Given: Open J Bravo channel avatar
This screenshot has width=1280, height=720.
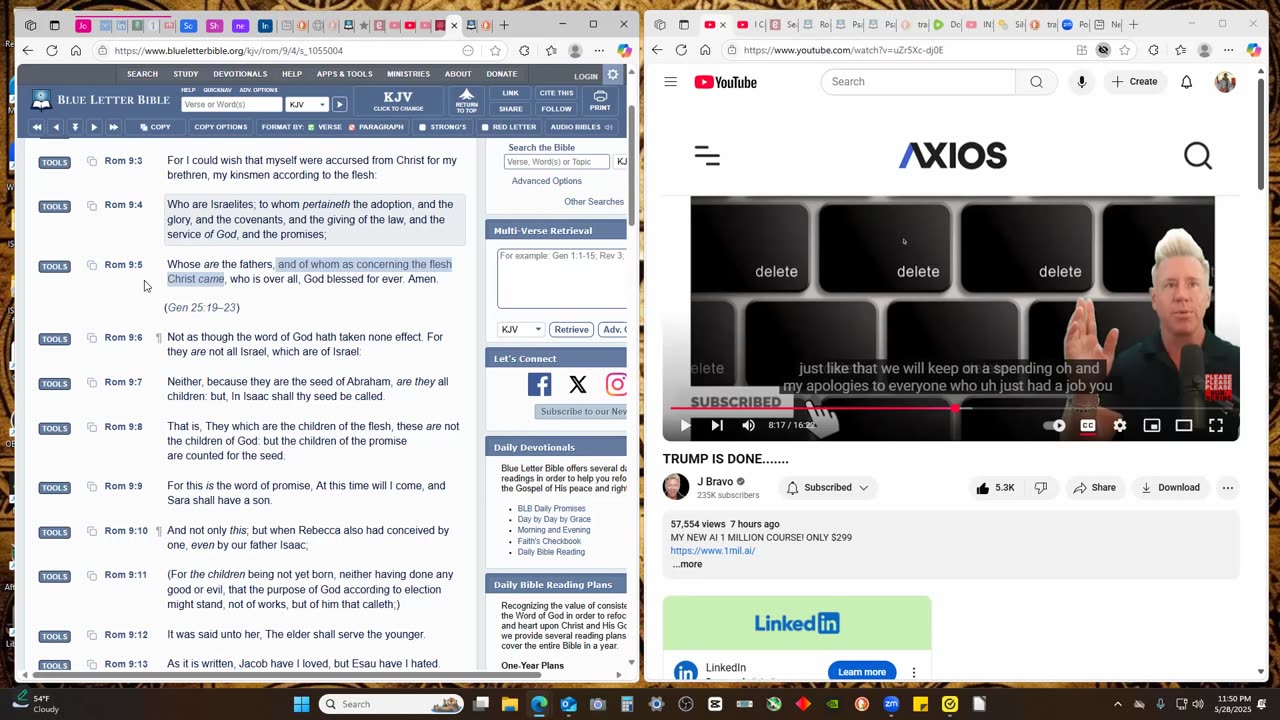Looking at the screenshot, I should point(676,487).
